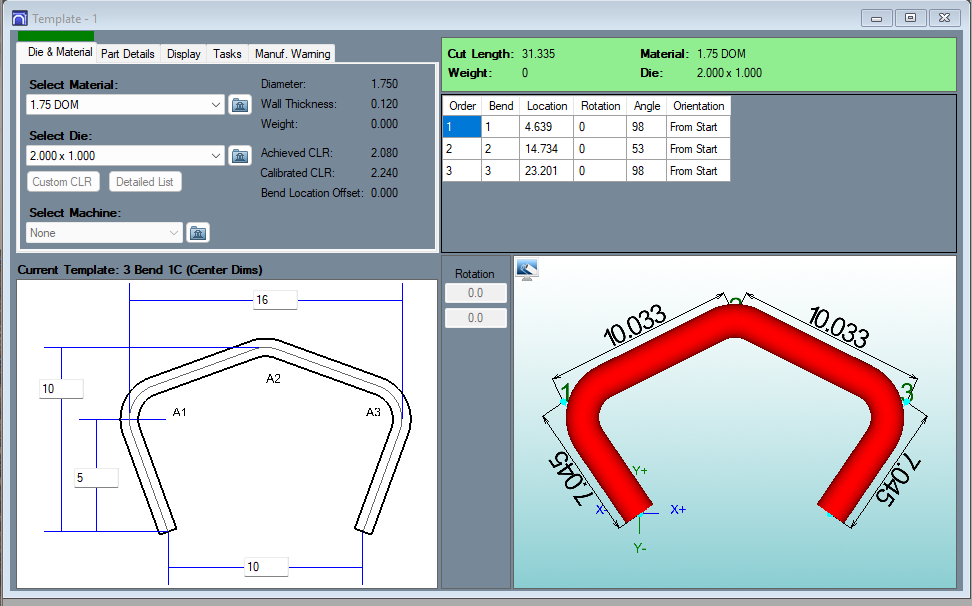Click the Bend column header
The height and width of the screenshot is (606, 972).
(x=501, y=106)
